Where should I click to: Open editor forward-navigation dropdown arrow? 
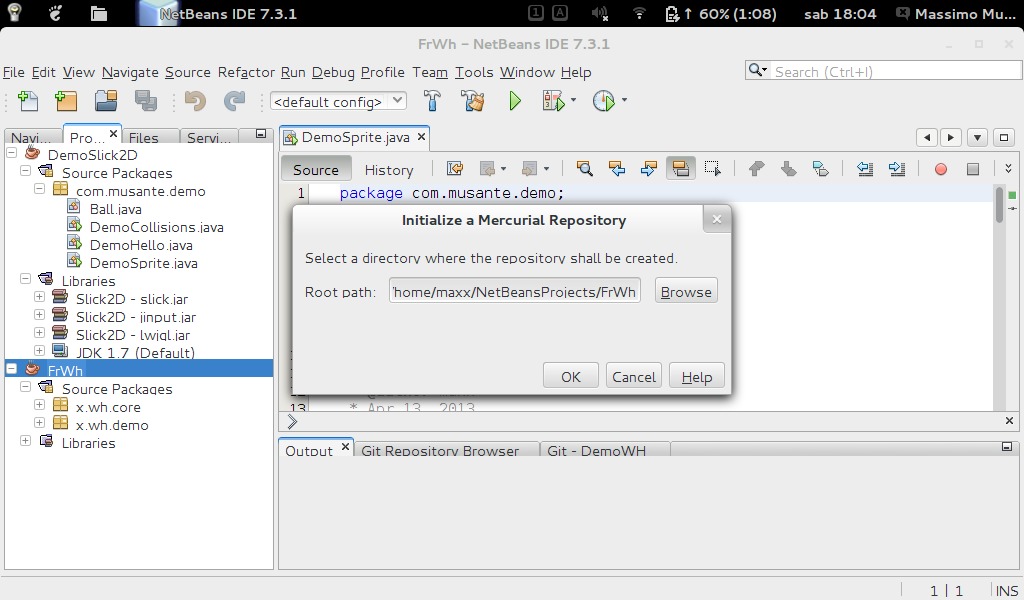[546, 169]
